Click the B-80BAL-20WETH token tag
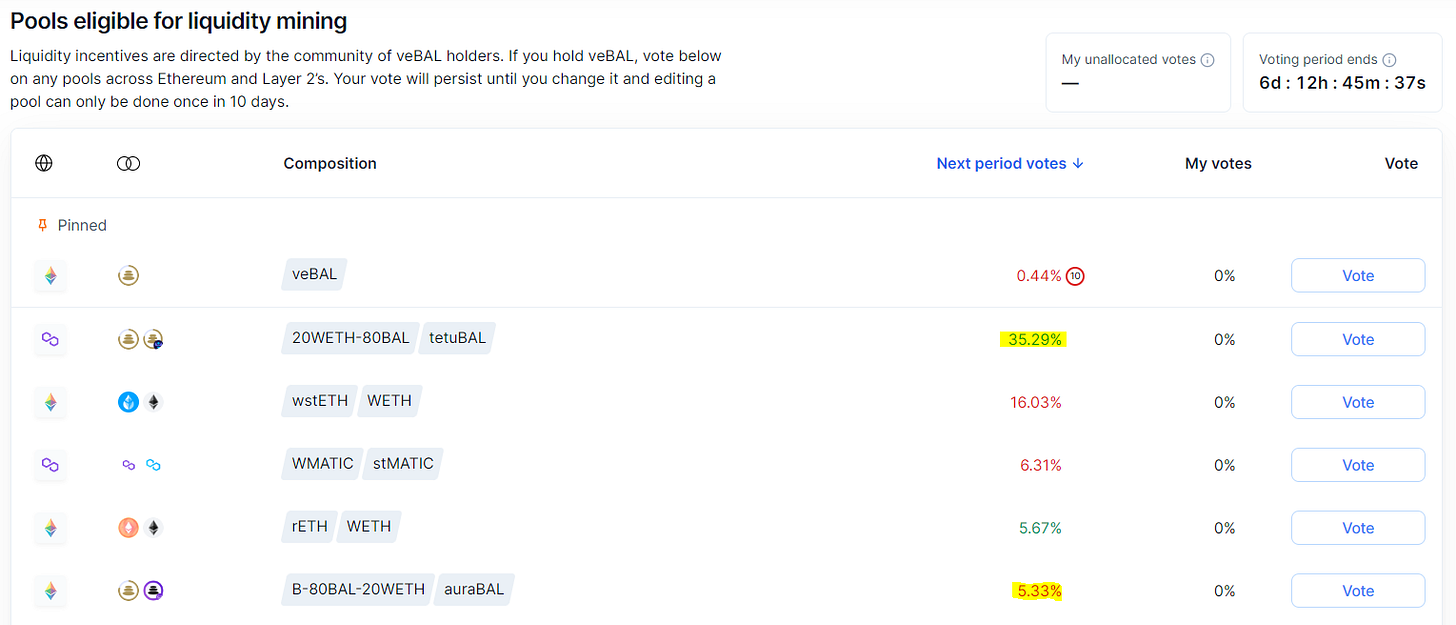Screen dimensions: 1456x625 coord(358,590)
